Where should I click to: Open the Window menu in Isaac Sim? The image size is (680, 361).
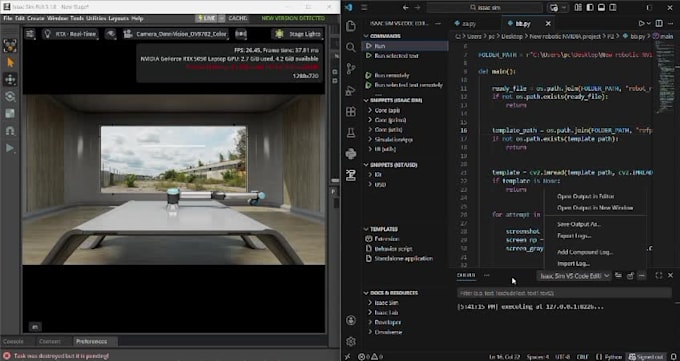[57, 18]
